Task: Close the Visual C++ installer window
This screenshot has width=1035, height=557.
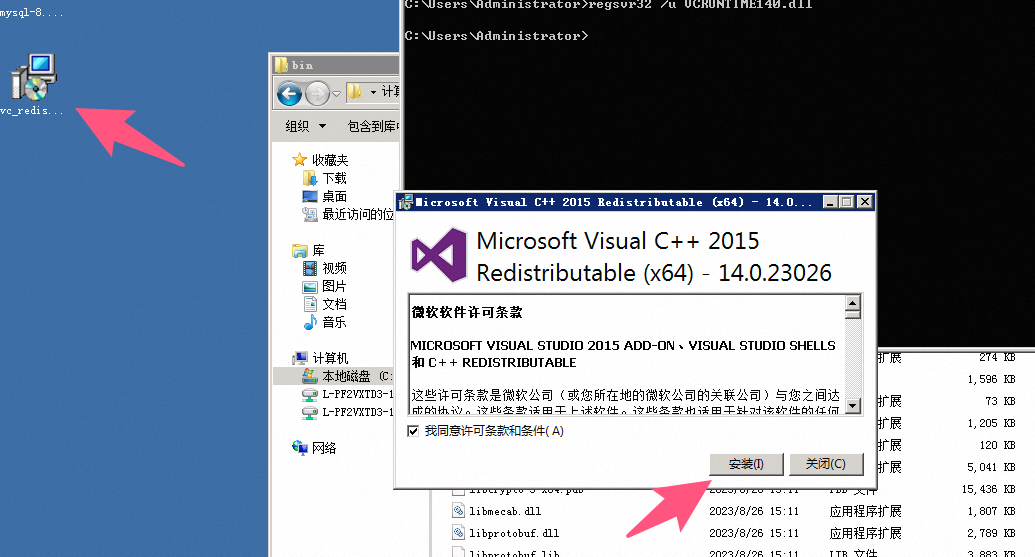Action: point(864,202)
